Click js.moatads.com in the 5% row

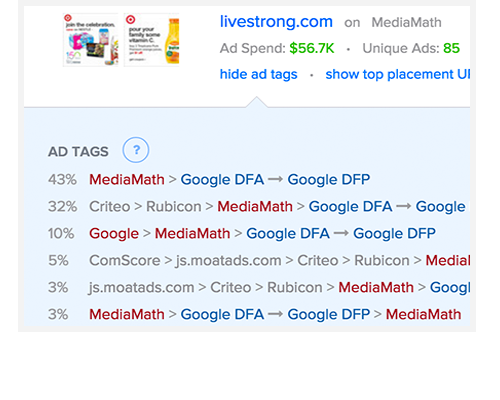tap(229, 261)
